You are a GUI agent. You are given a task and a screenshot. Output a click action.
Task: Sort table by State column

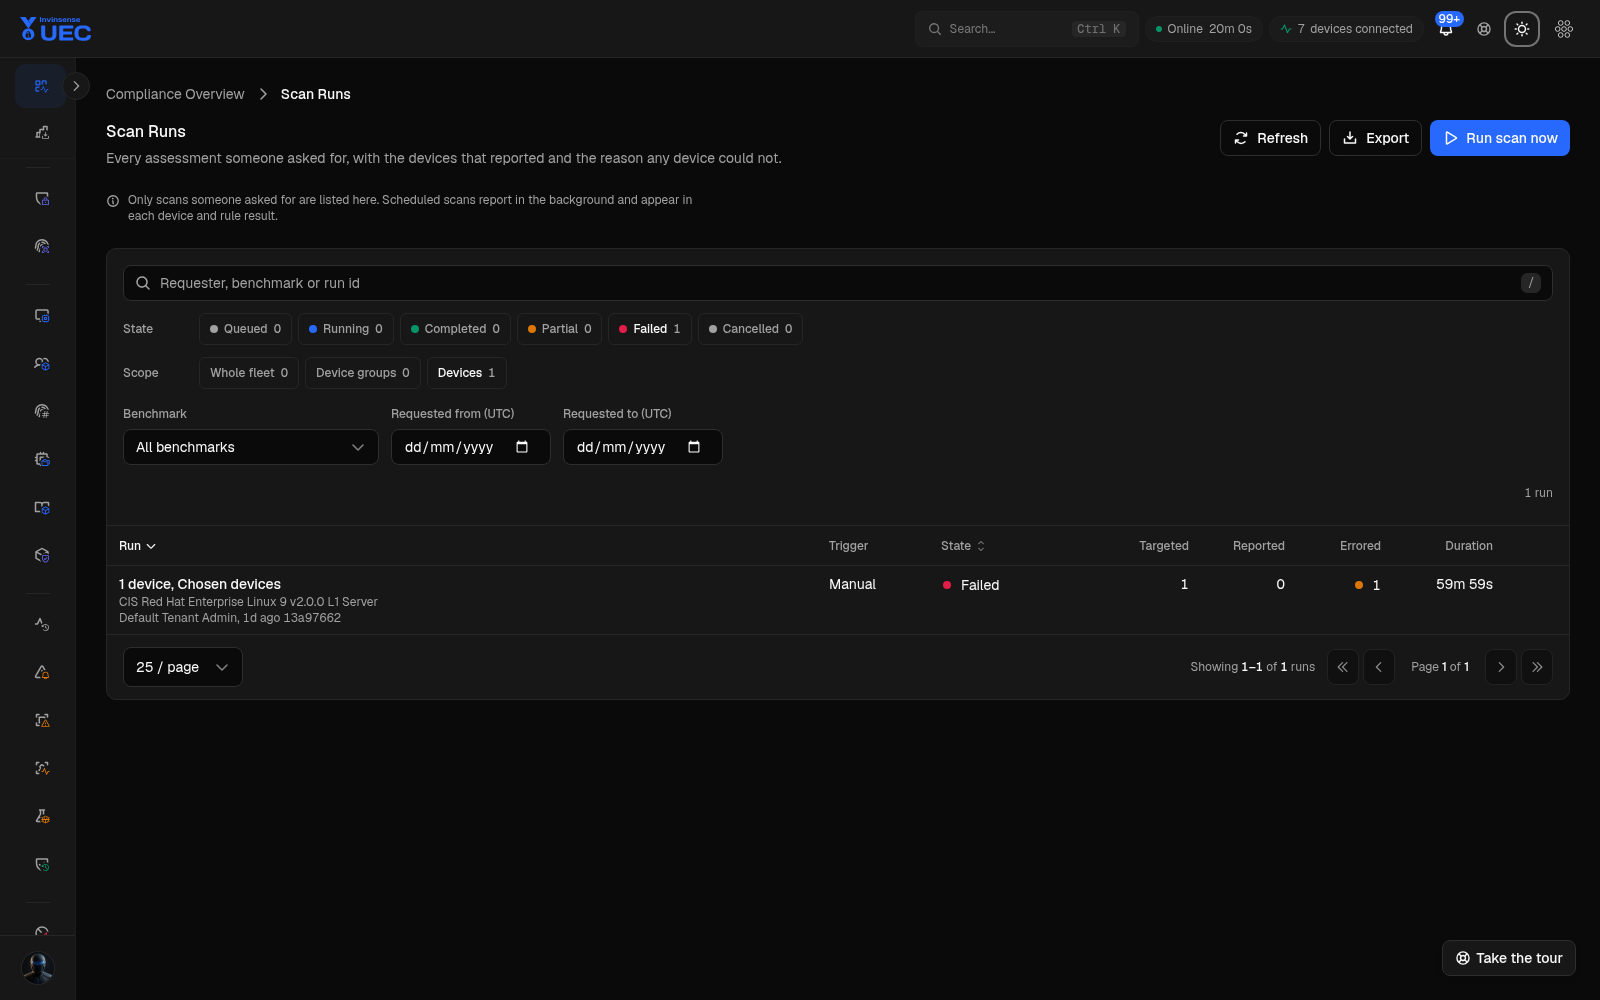coord(963,546)
